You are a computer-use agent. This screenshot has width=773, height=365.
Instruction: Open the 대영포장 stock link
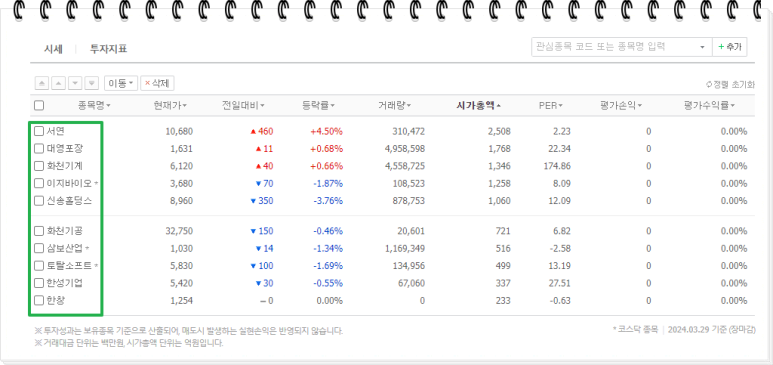65,148
